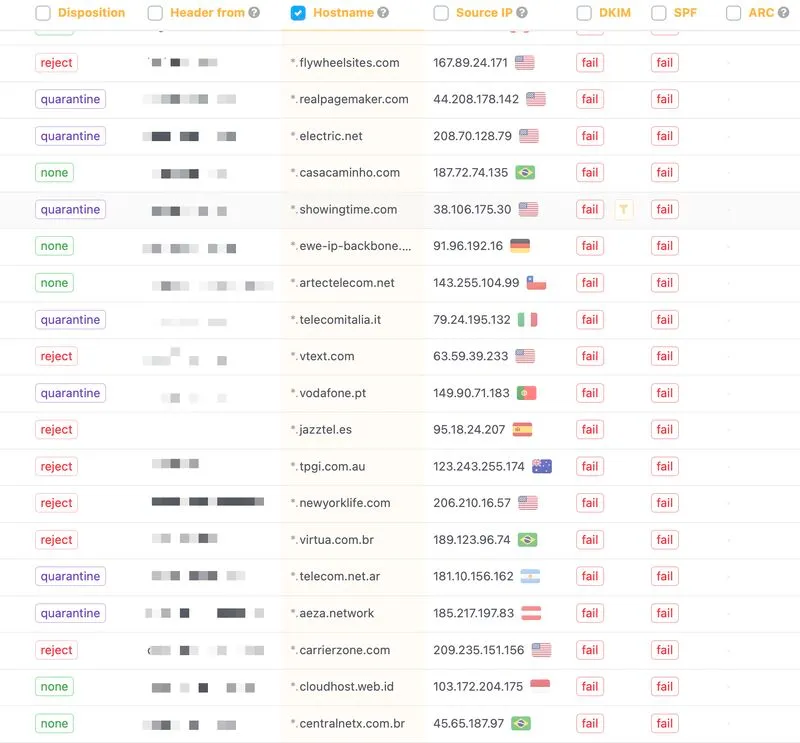Click the quarantine badge on realpagemaker.com row
The height and width of the screenshot is (743, 800).
pos(70,99)
